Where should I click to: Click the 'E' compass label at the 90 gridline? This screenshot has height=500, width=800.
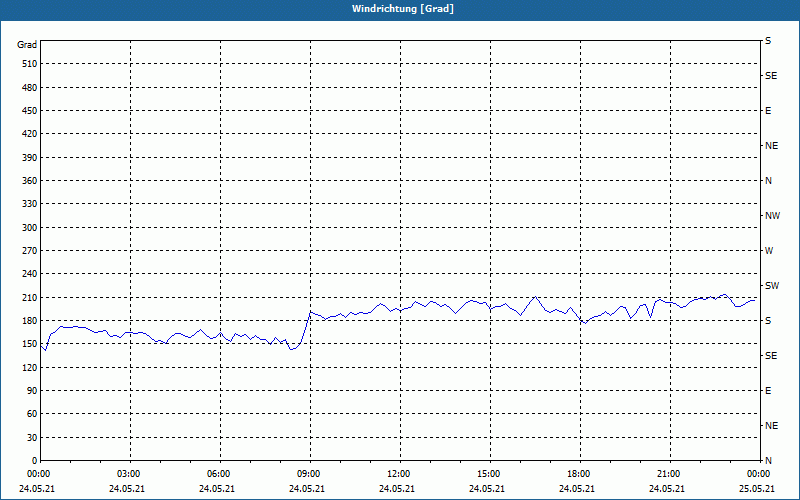click(768, 391)
